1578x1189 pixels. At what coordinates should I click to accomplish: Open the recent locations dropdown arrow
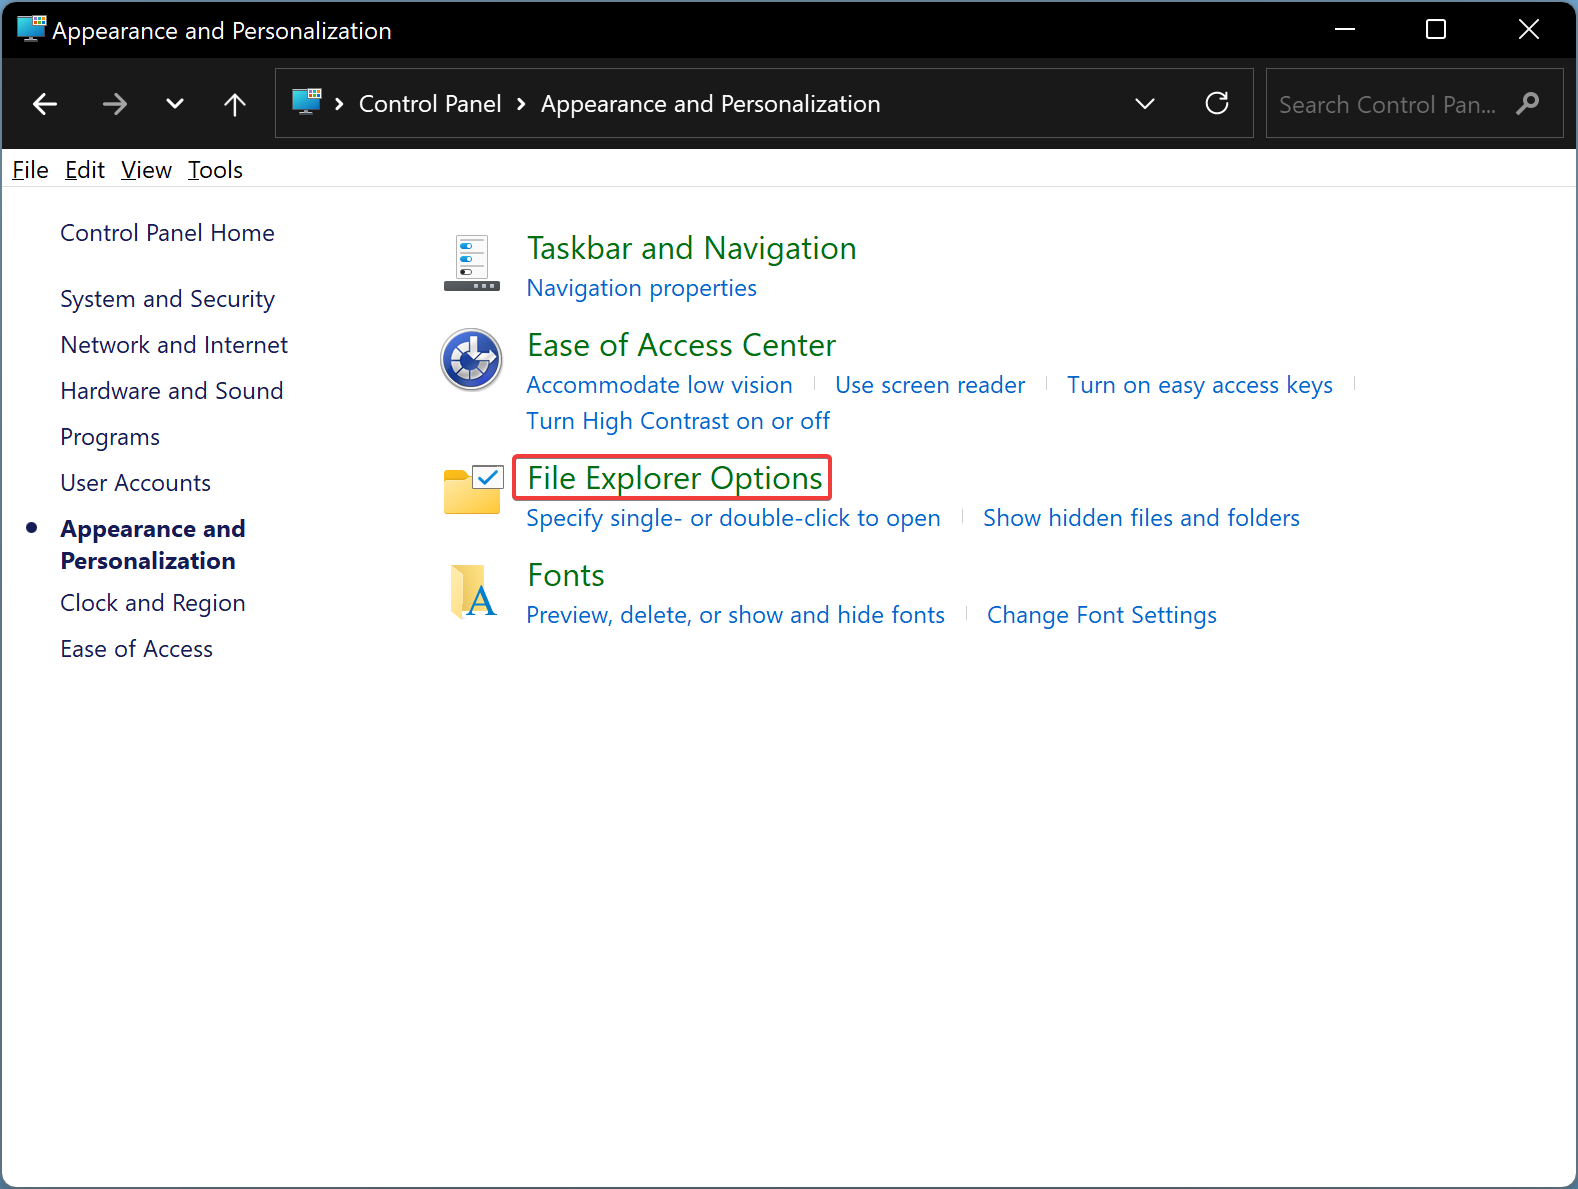coord(175,104)
